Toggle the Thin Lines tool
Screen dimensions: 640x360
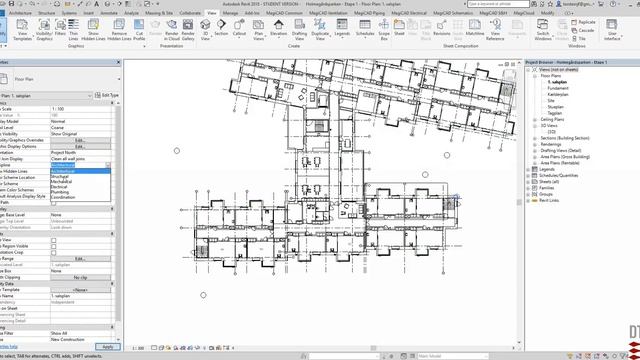pos(73,29)
